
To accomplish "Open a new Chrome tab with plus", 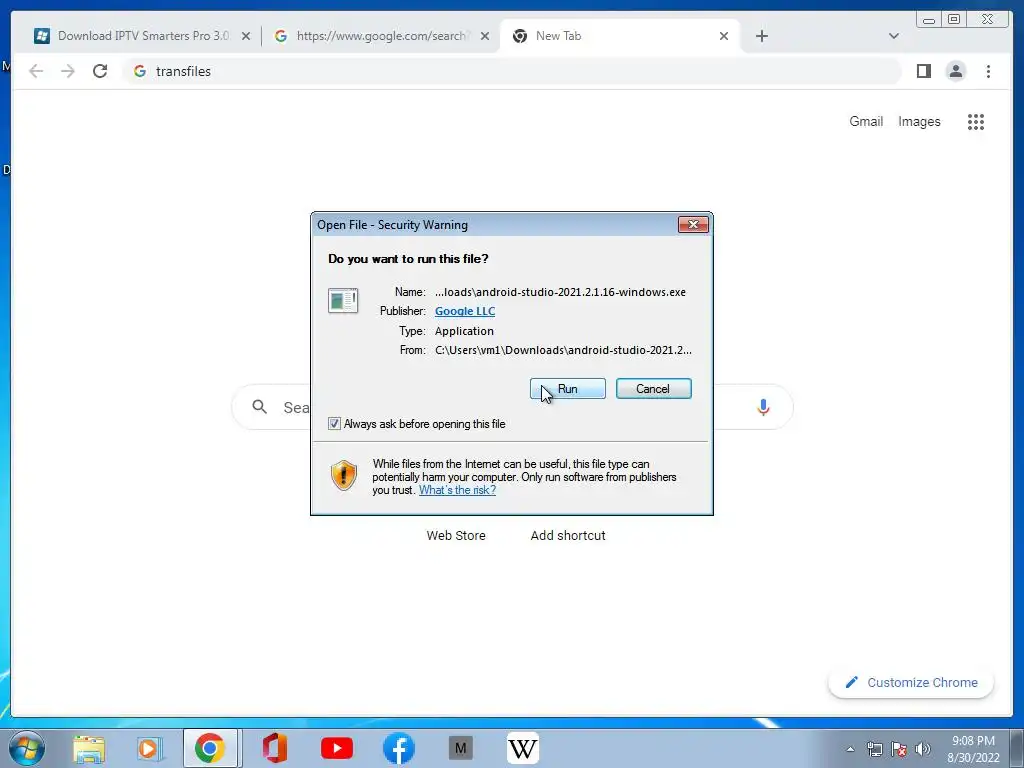I will coord(761,37).
